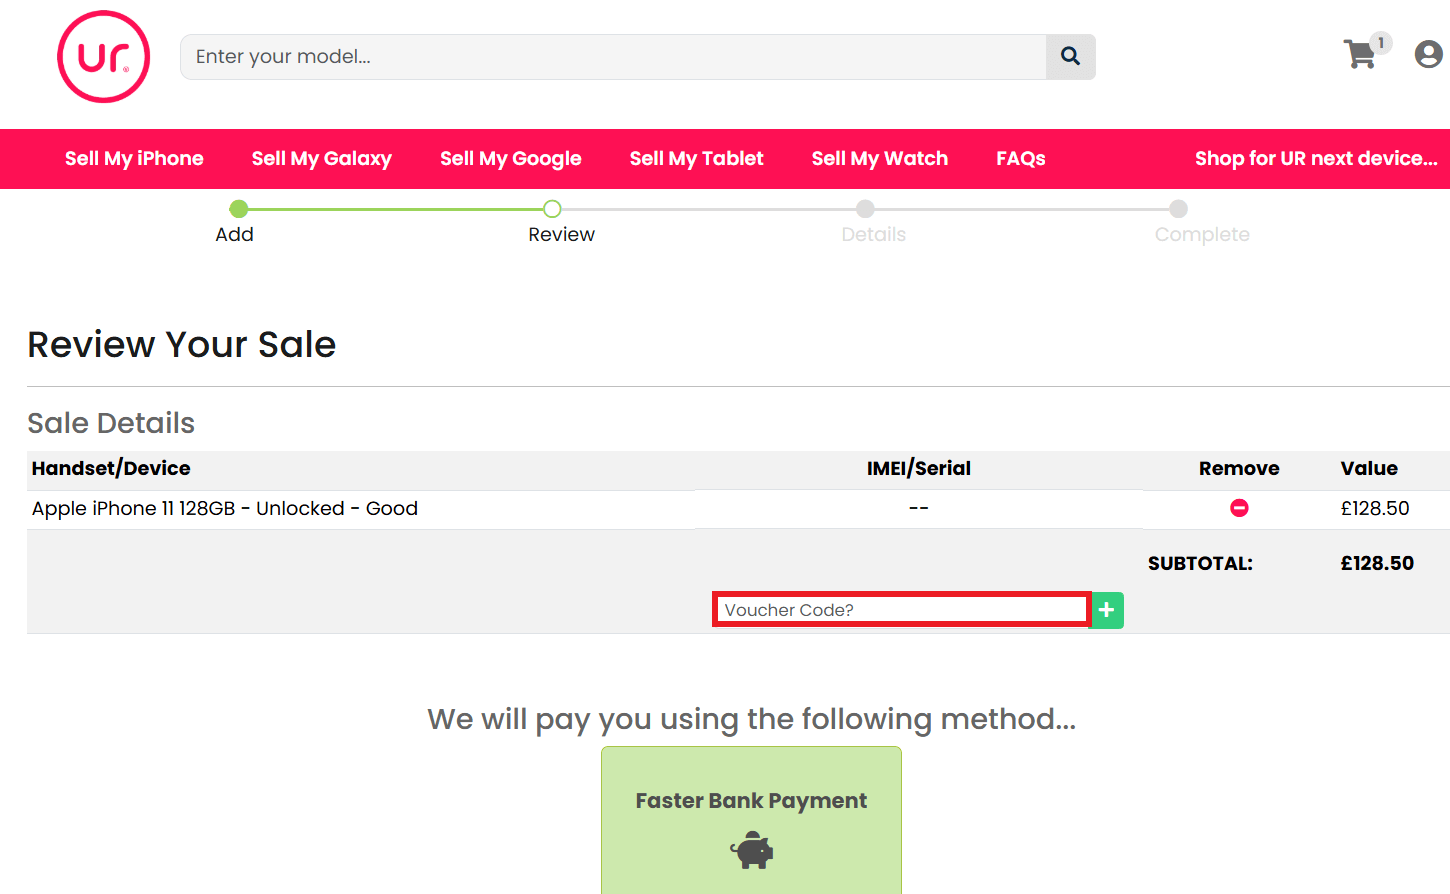Image resolution: width=1450 pixels, height=894 pixels.
Task: Click the Value column header
Action: click(1369, 468)
